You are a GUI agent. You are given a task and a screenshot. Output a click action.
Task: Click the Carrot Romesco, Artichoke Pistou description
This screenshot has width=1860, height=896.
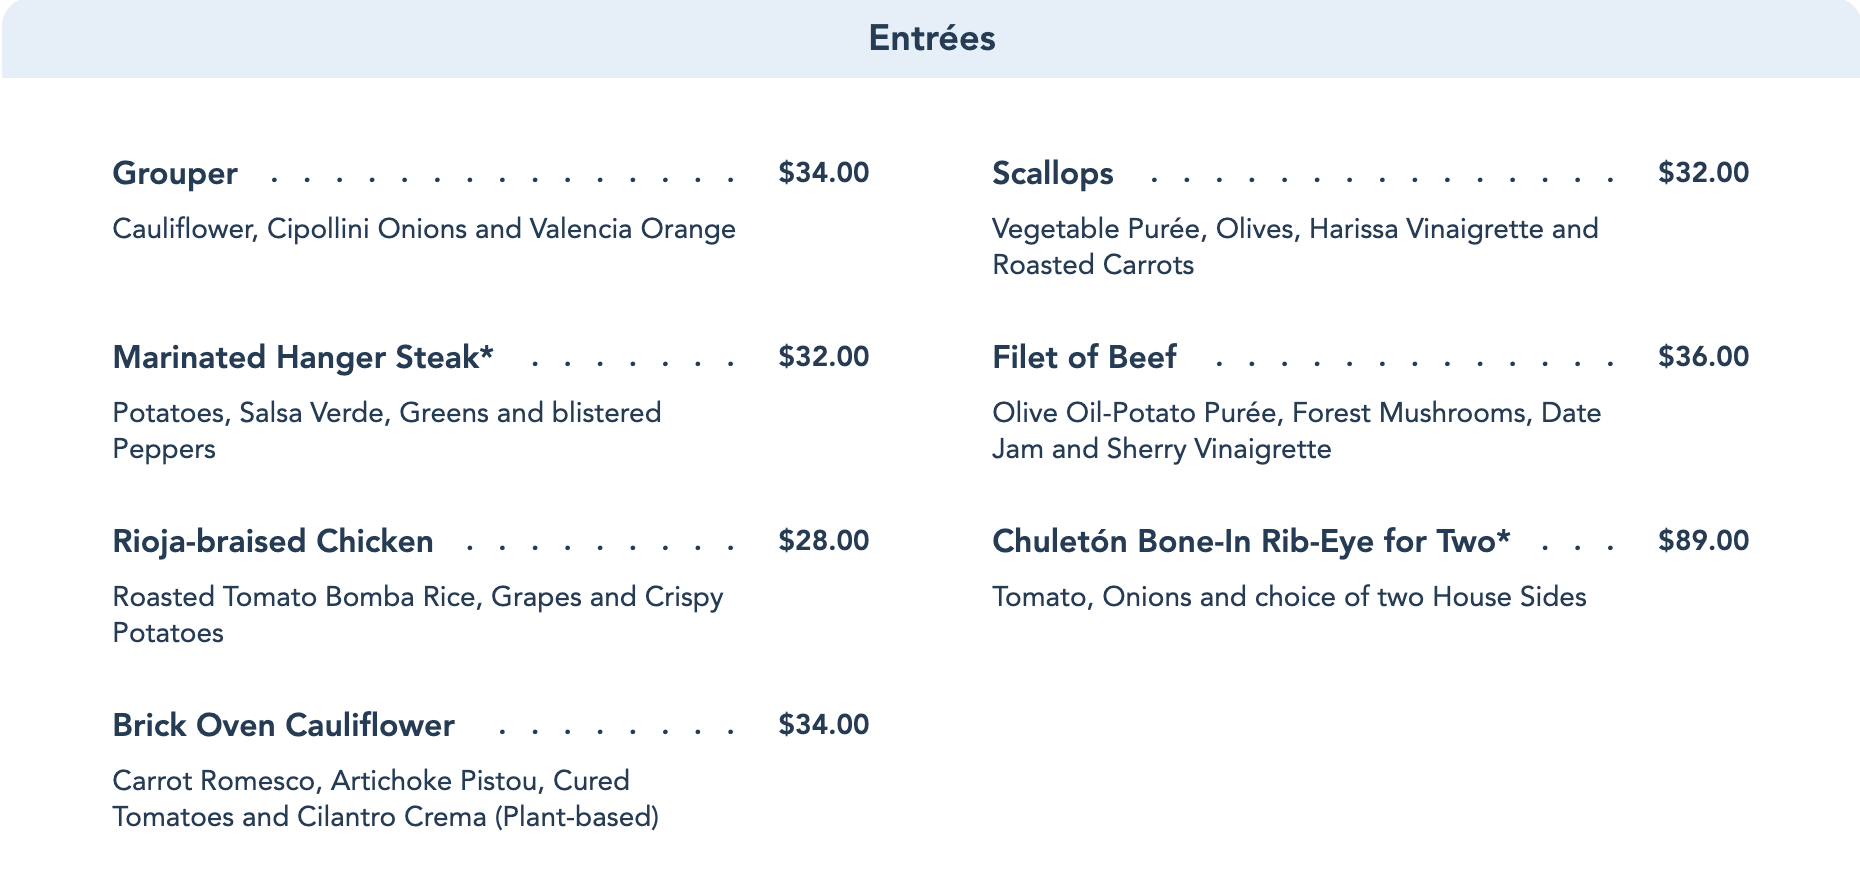click(x=385, y=798)
